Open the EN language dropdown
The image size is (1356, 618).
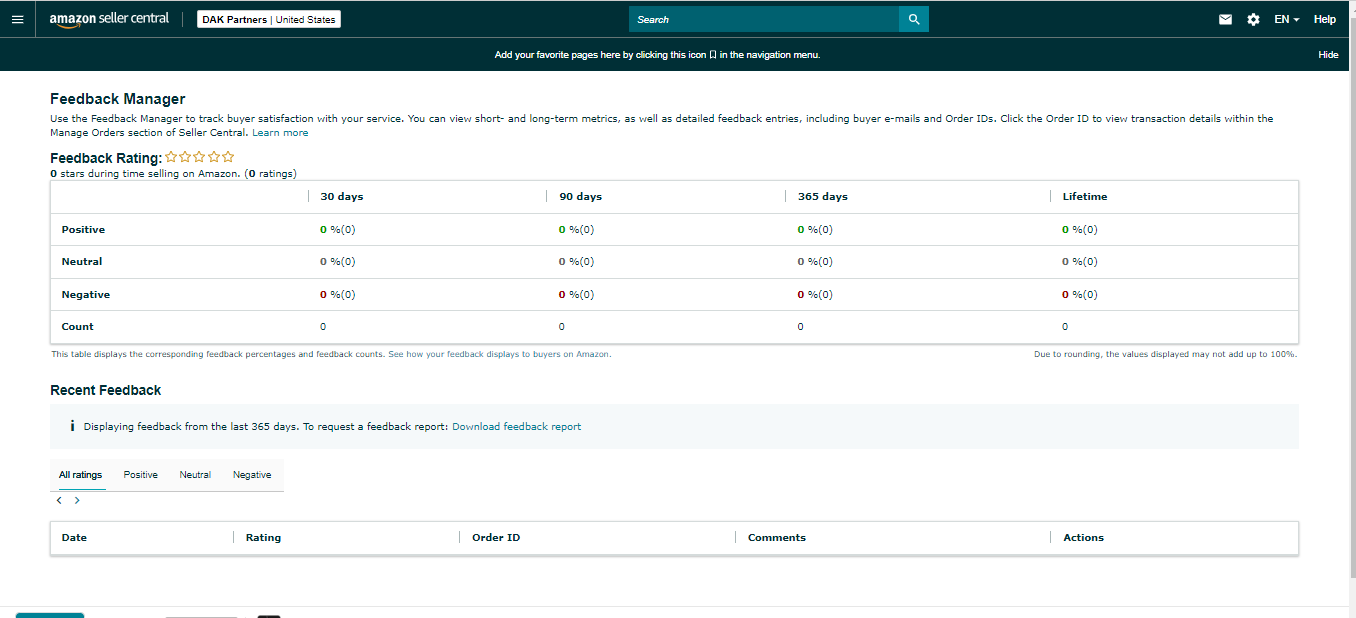(x=1286, y=19)
